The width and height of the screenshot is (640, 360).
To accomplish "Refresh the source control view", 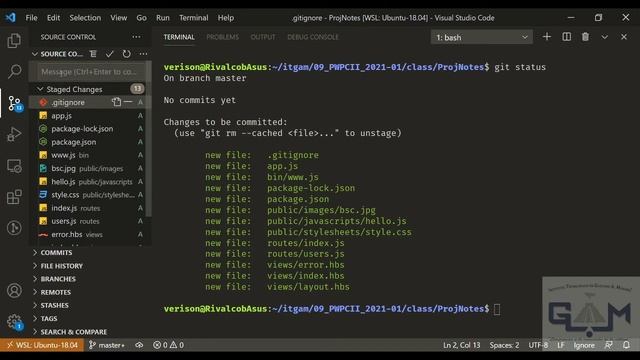I will [x=127, y=54].
